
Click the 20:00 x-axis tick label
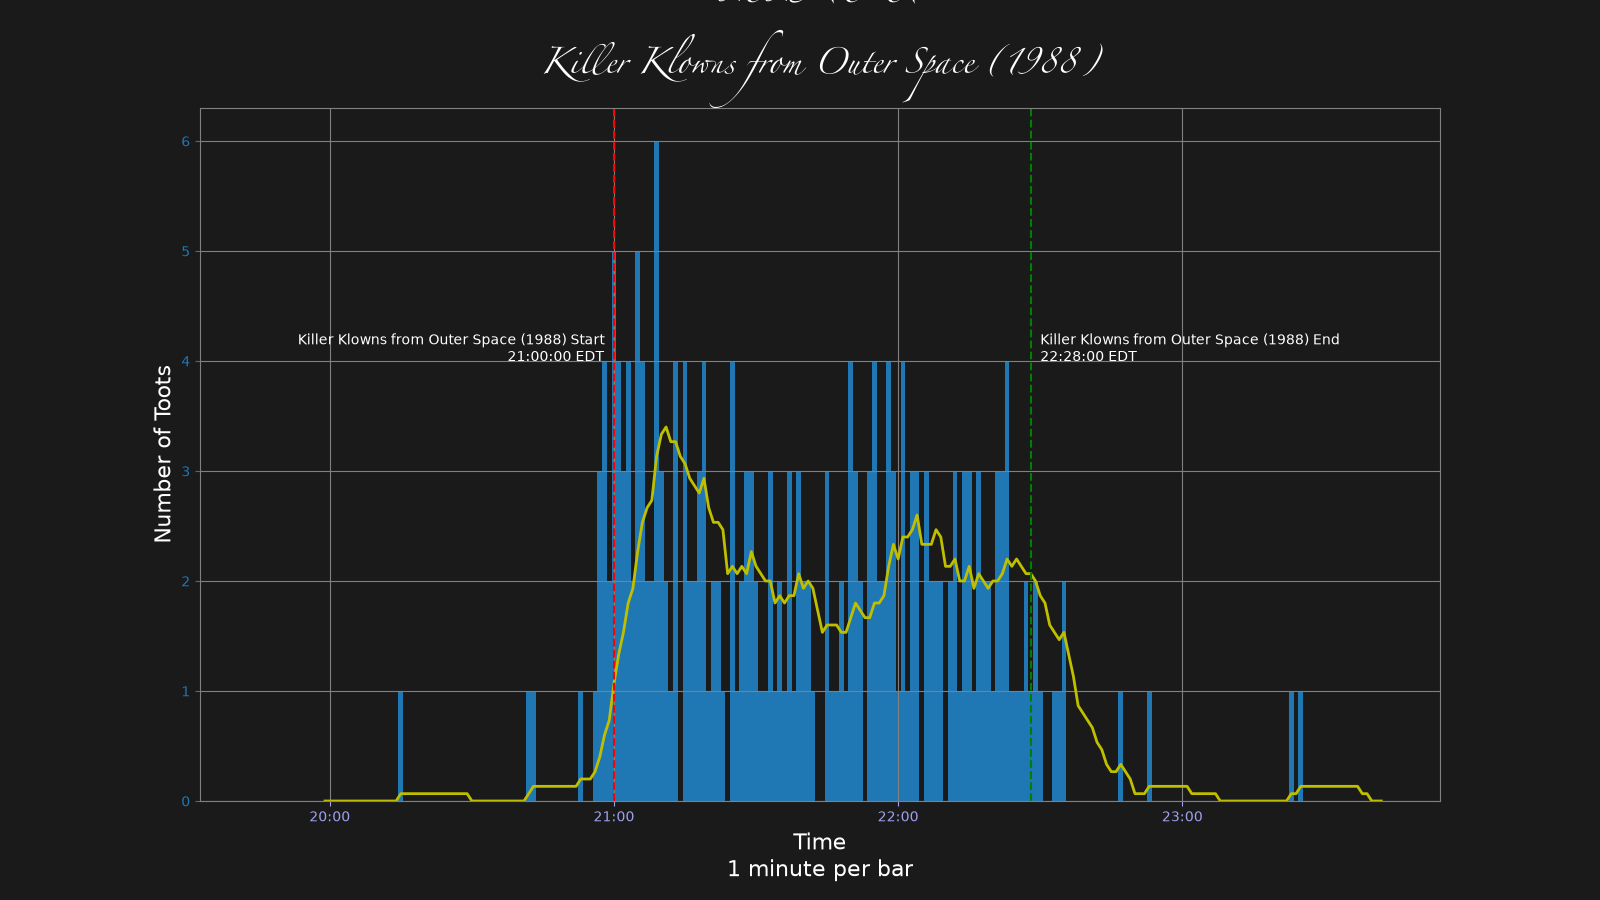[x=330, y=817]
